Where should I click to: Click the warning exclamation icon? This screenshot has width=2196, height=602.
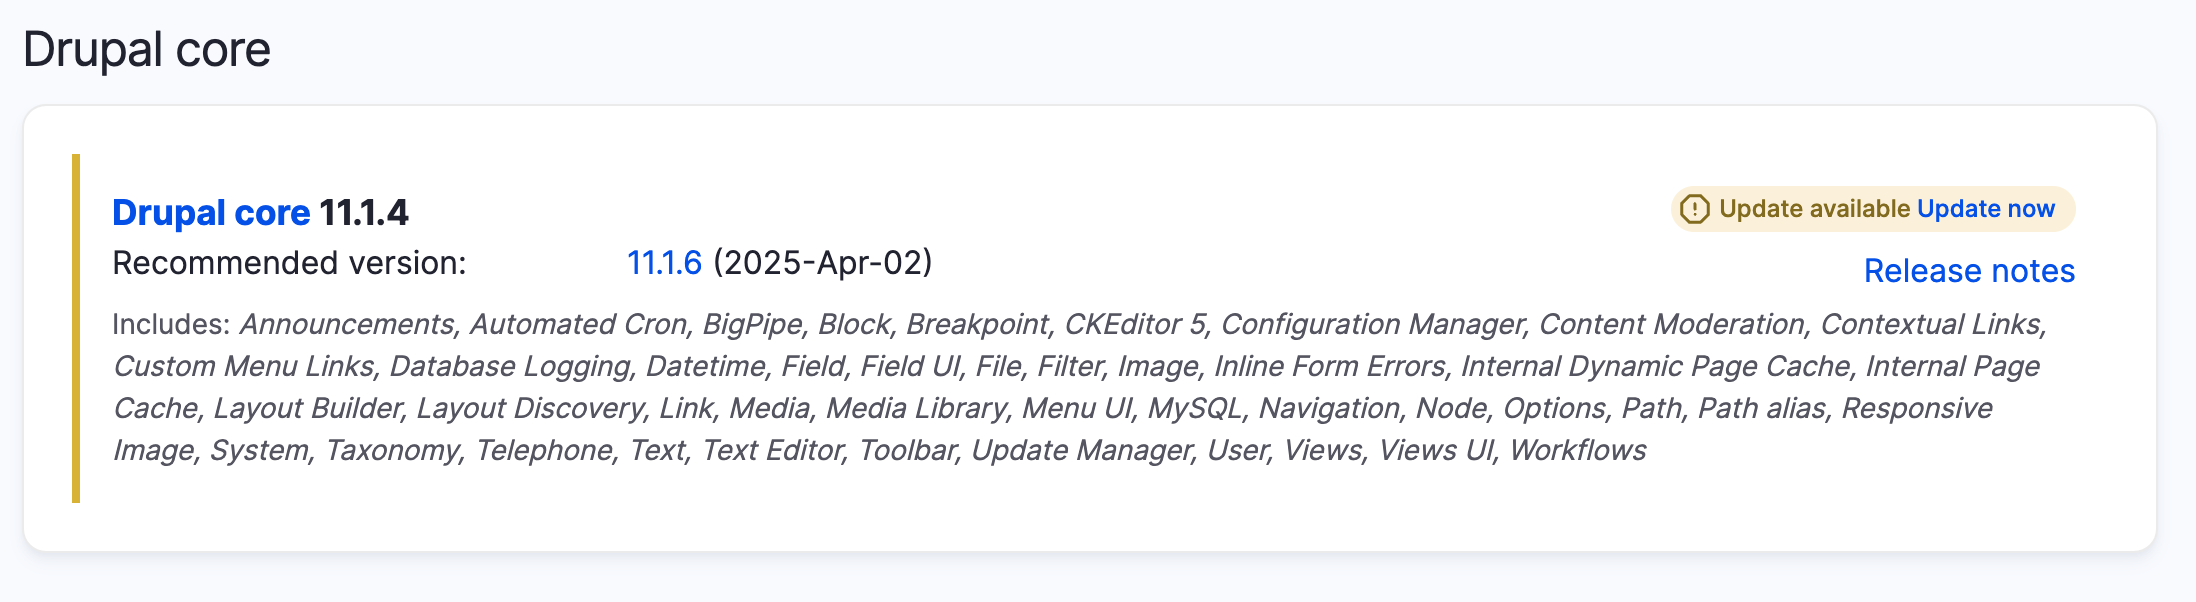click(1694, 209)
